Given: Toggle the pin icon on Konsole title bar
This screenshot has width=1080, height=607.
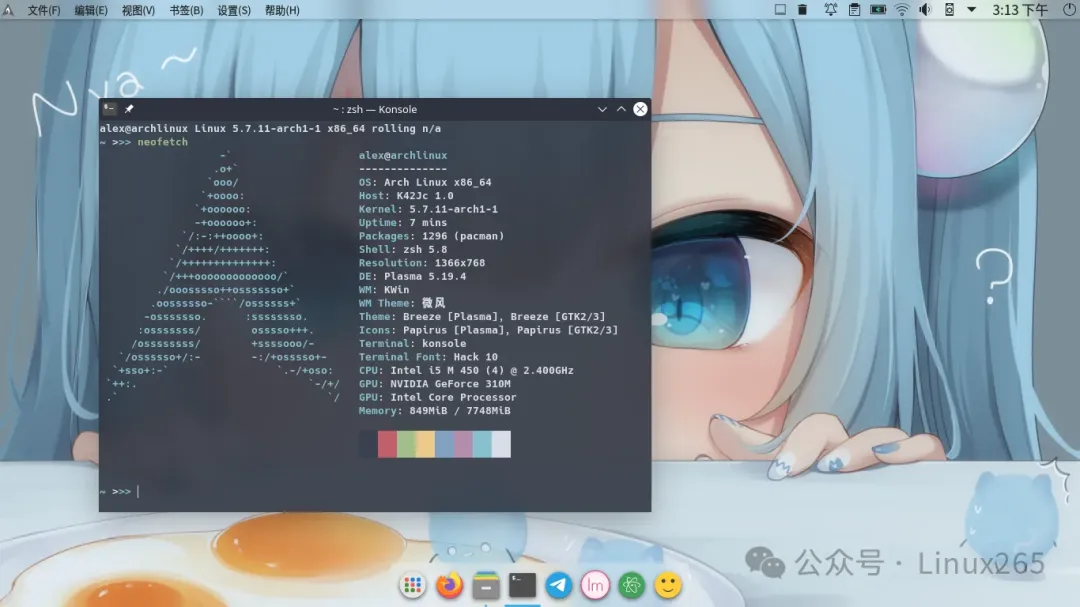Looking at the screenshot, I should click(x=129, y=109).
